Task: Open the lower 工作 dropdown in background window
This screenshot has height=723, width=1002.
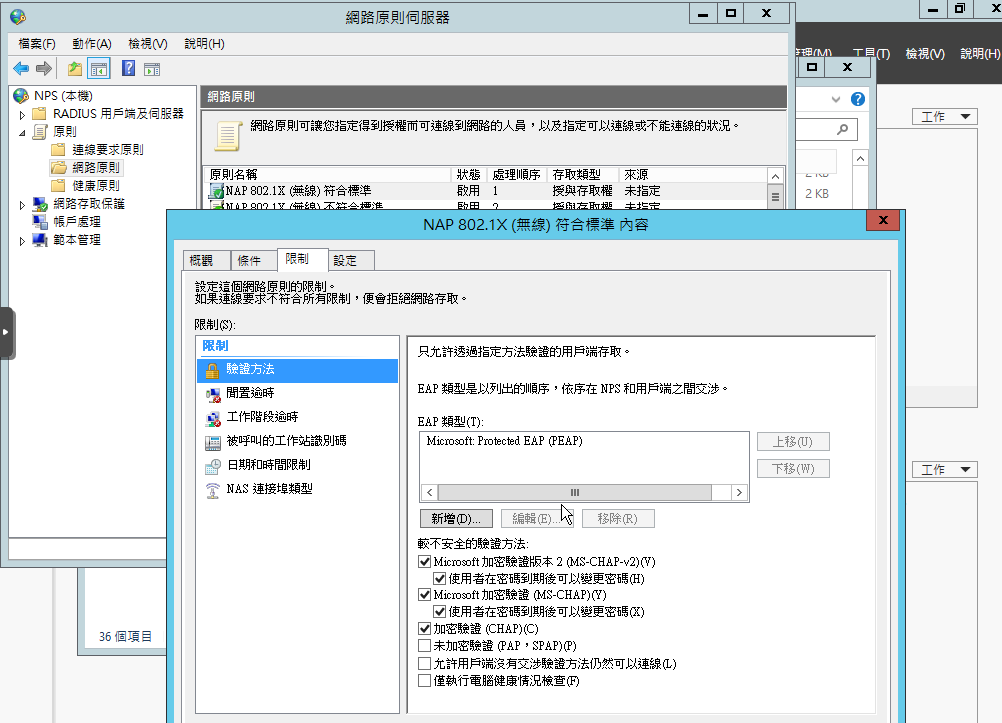Action: [945, 469]
